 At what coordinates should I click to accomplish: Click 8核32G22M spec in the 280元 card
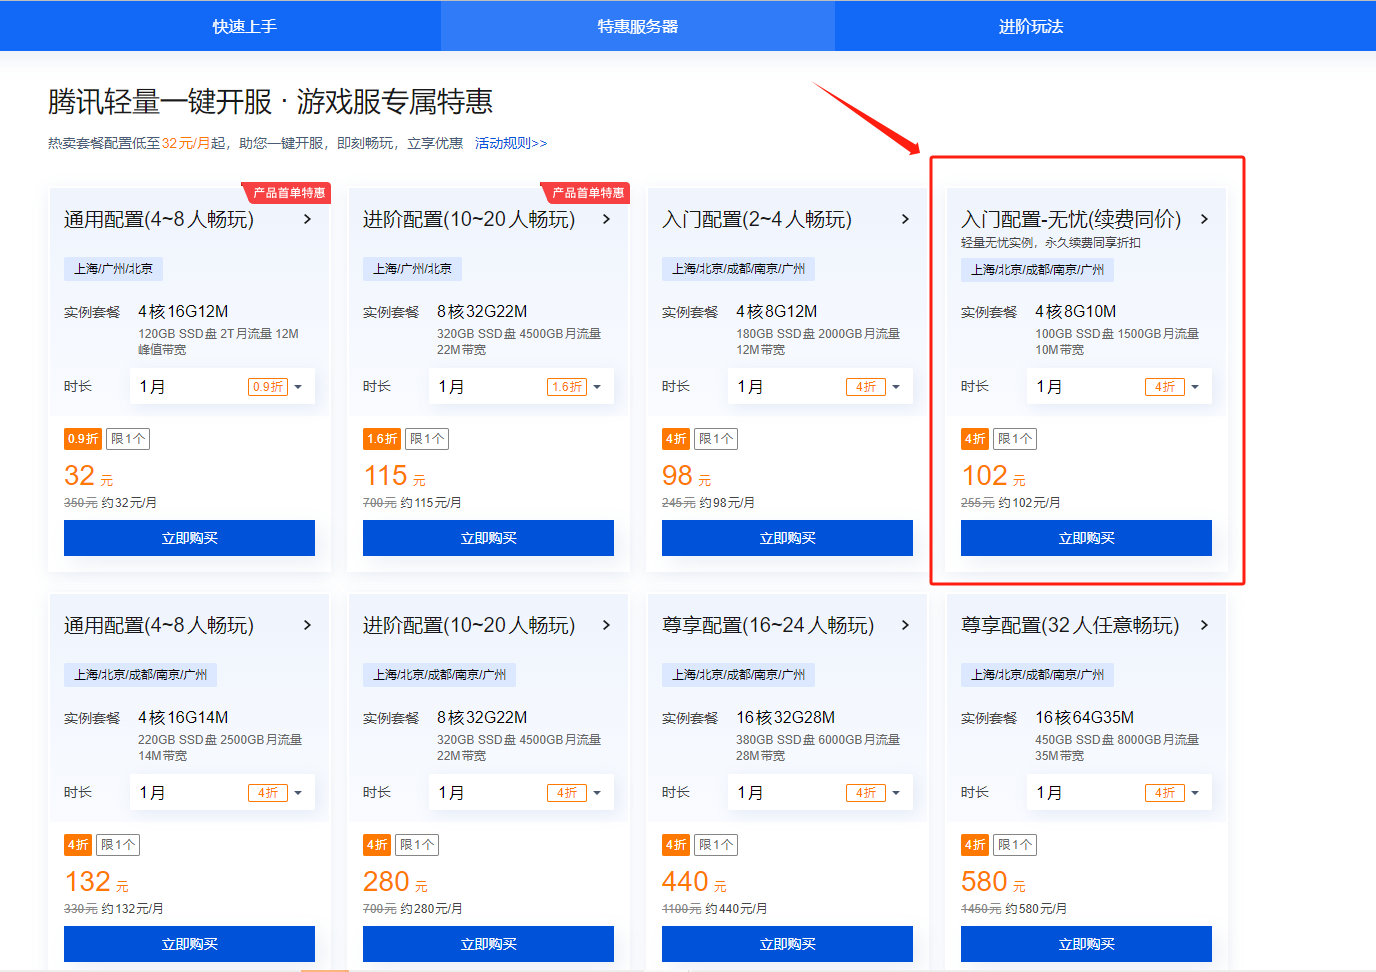click(482, 718)
